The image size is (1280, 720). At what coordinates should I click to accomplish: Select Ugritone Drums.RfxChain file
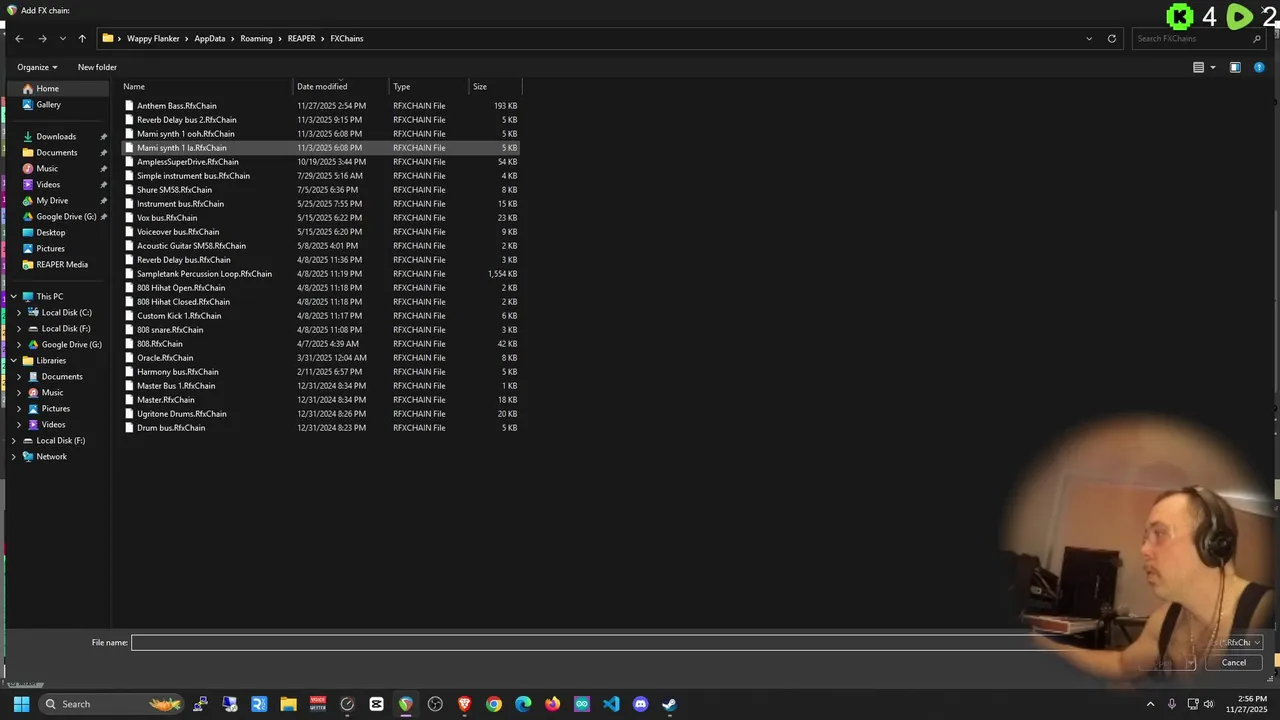[320, 413]
